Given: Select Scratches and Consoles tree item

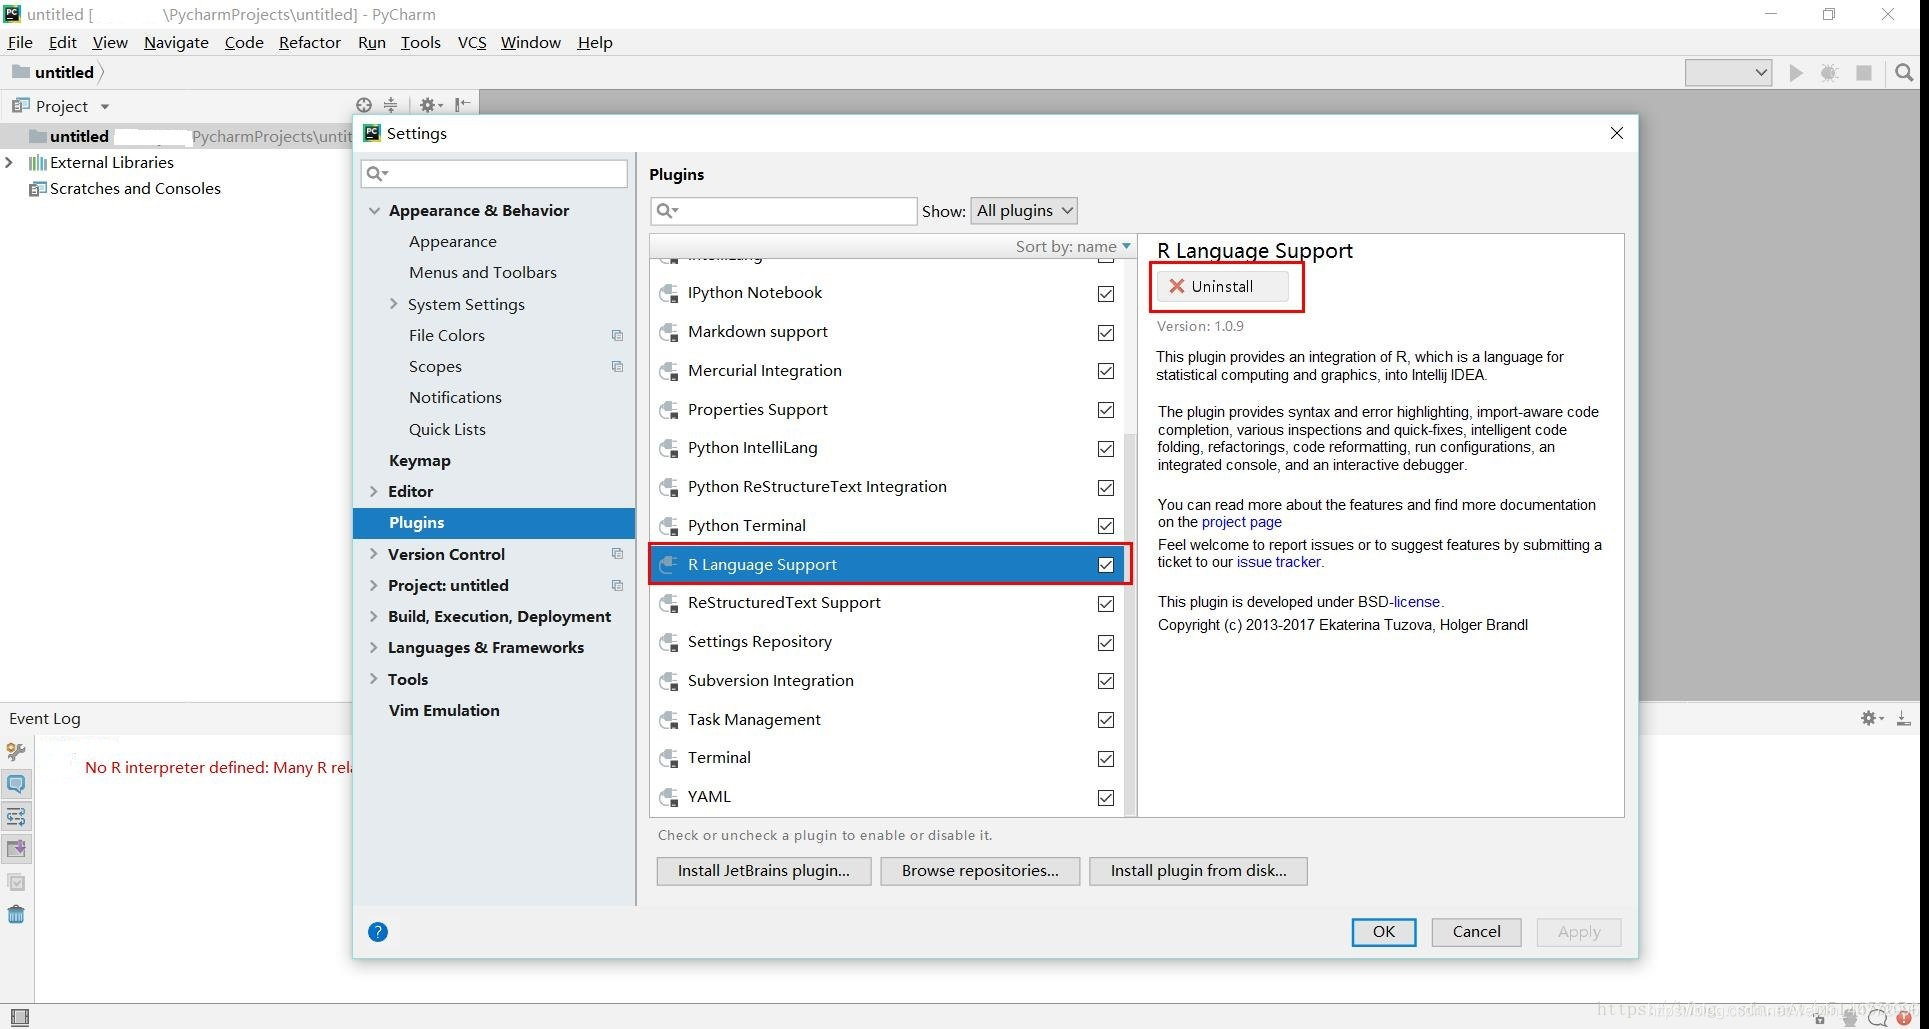Looking at the screenshot, I should point(135,189).
